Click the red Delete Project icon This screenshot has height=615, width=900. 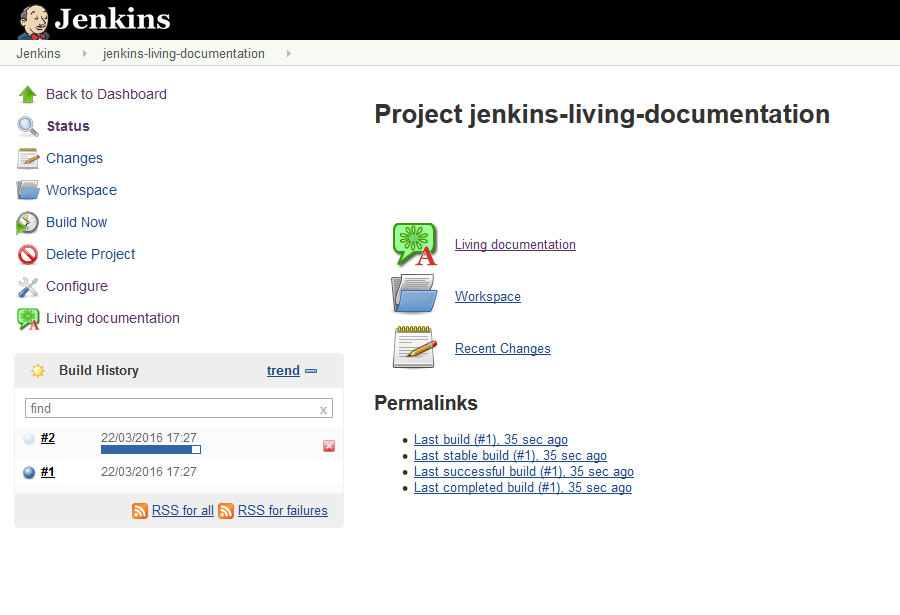tap(28, 254)
